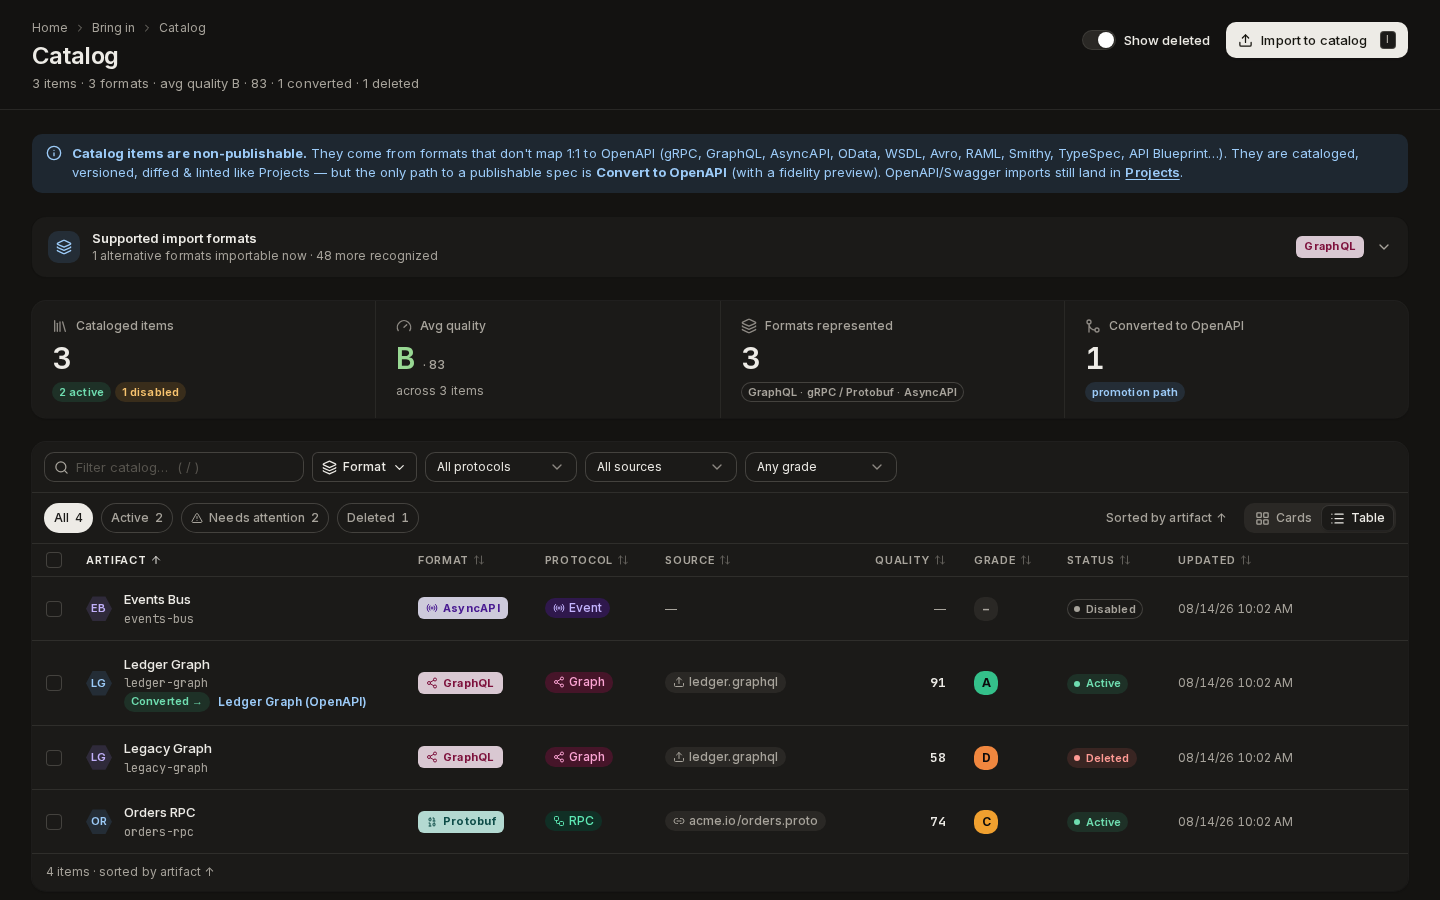Click the Deleted status badge on Legacy Graph
The image size is (1440, 900).
(x=1102, y=758)
